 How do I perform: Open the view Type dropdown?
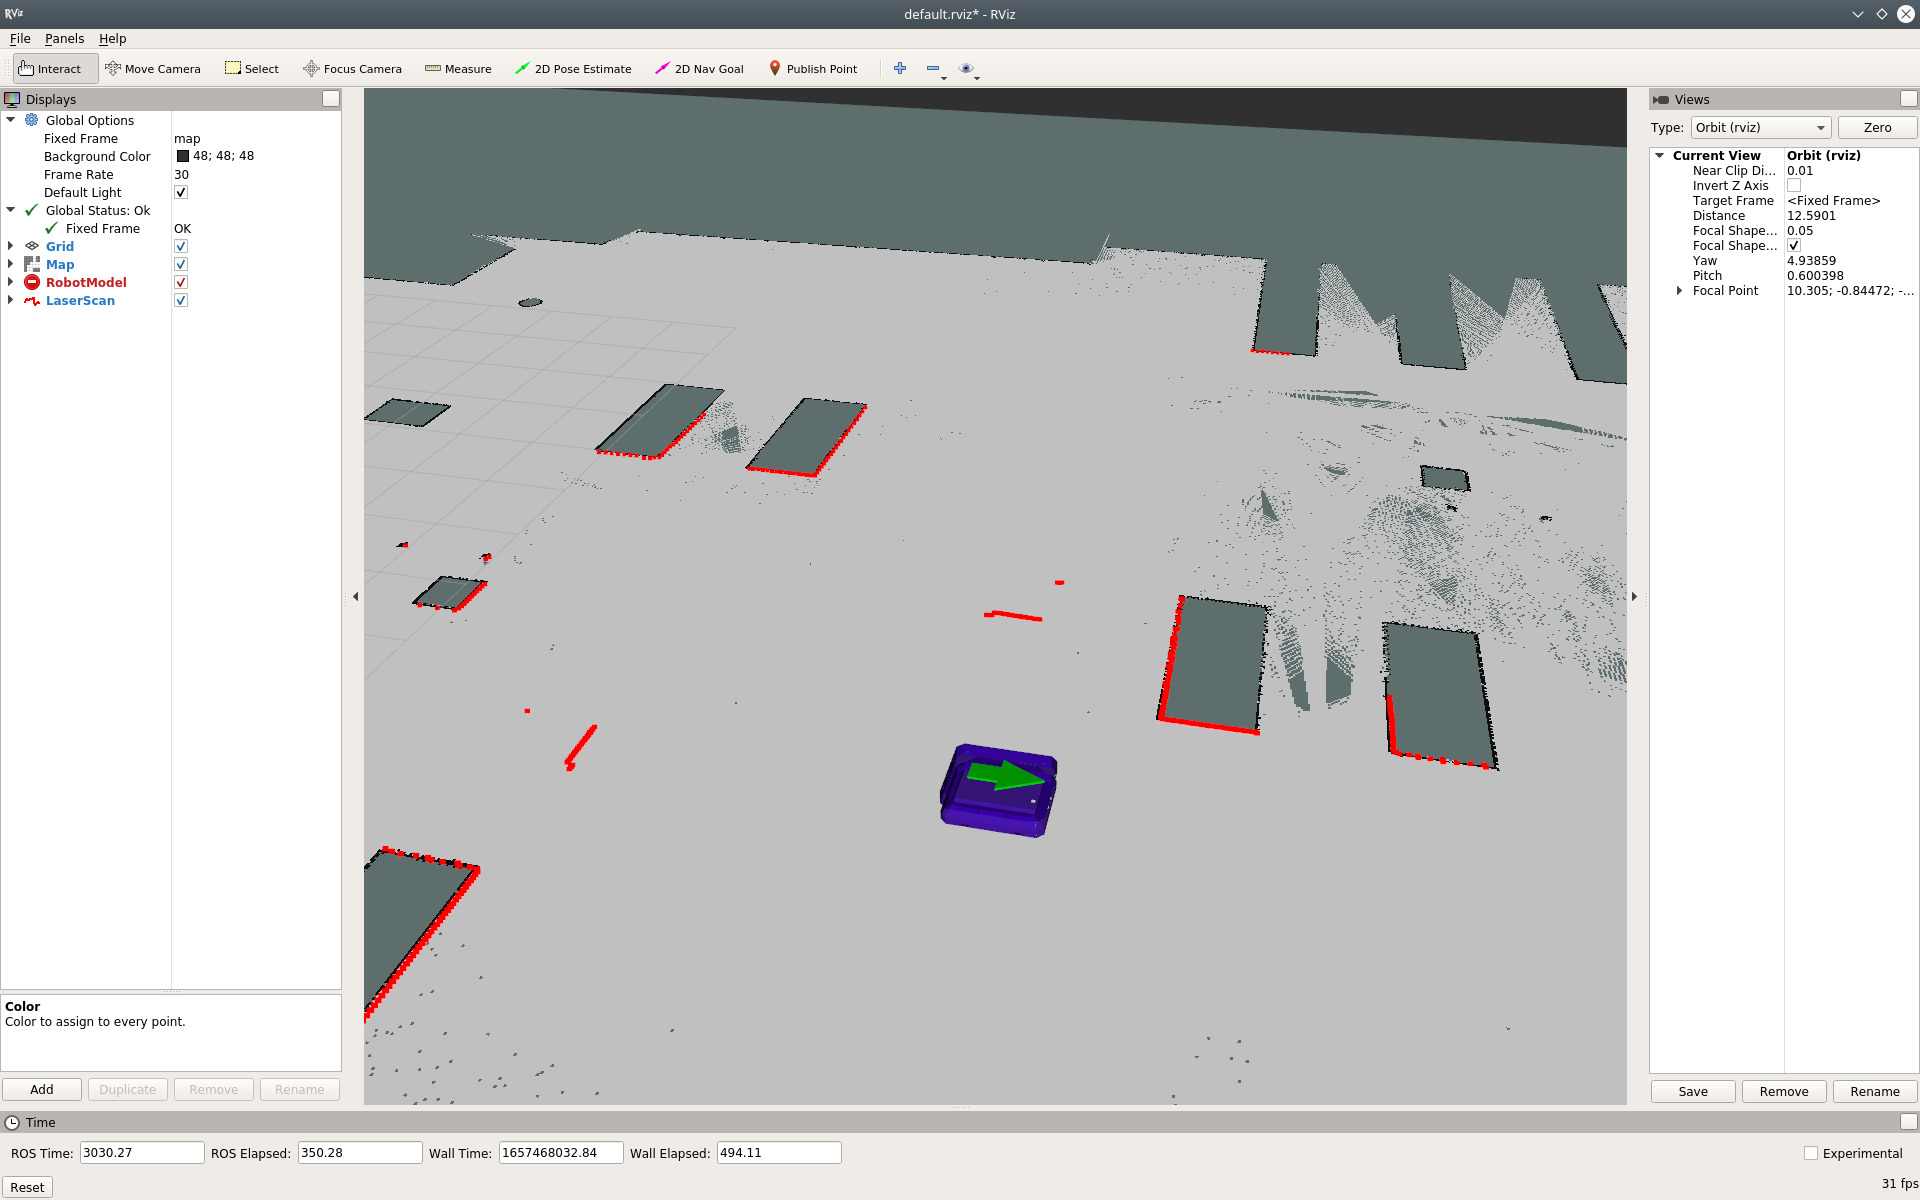pyautogui.click(x=1760, y=128)
